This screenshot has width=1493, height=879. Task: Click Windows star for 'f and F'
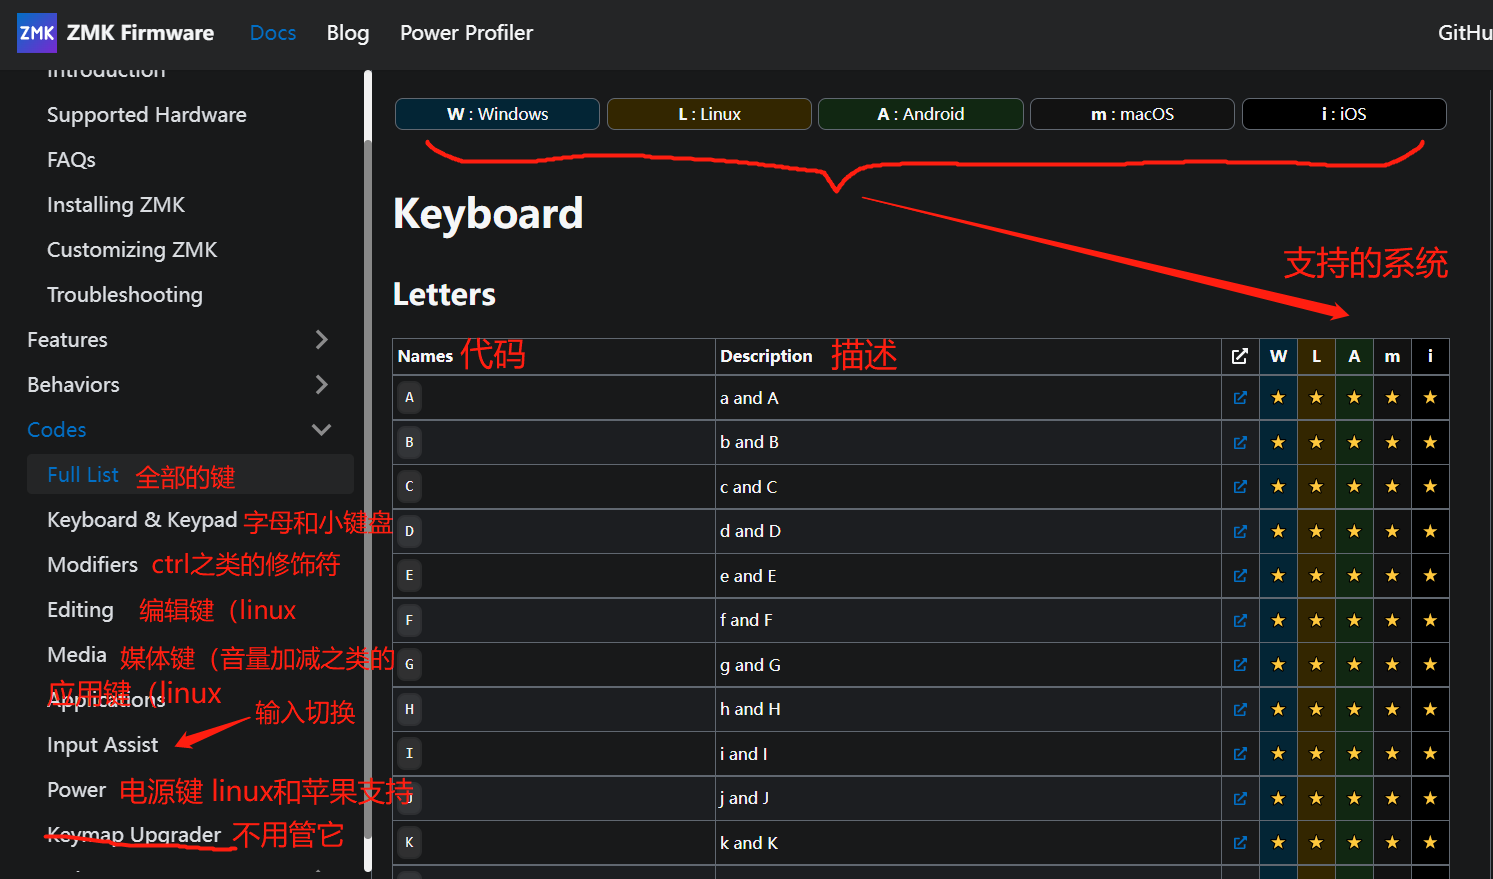coord(1278,620)
